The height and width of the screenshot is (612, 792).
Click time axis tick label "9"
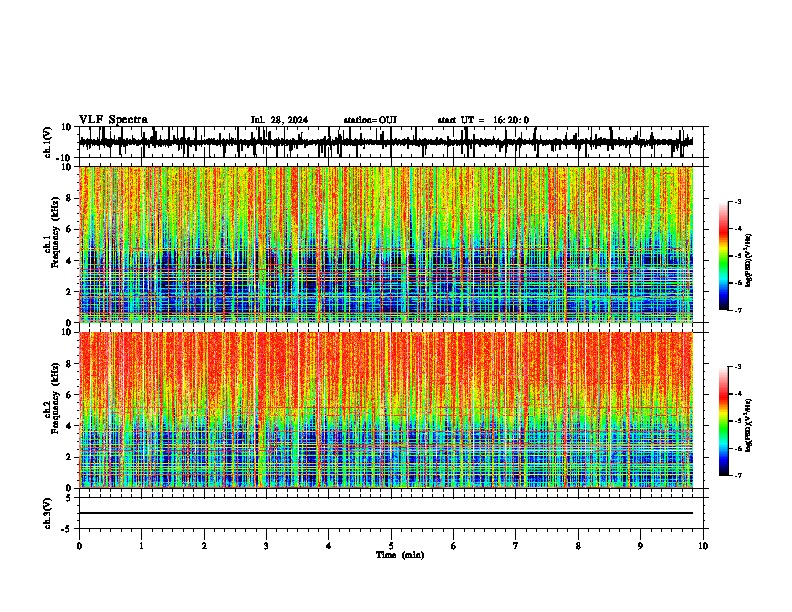[640, 546]
